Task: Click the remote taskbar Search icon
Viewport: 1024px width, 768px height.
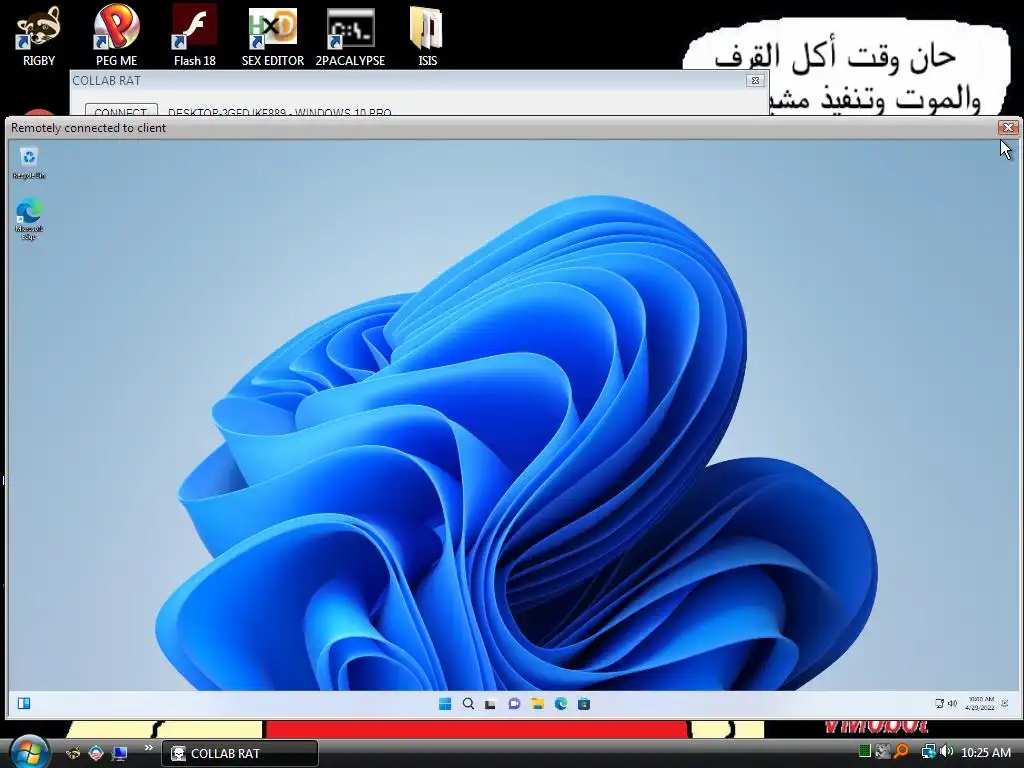Action: tap(468, 703)
